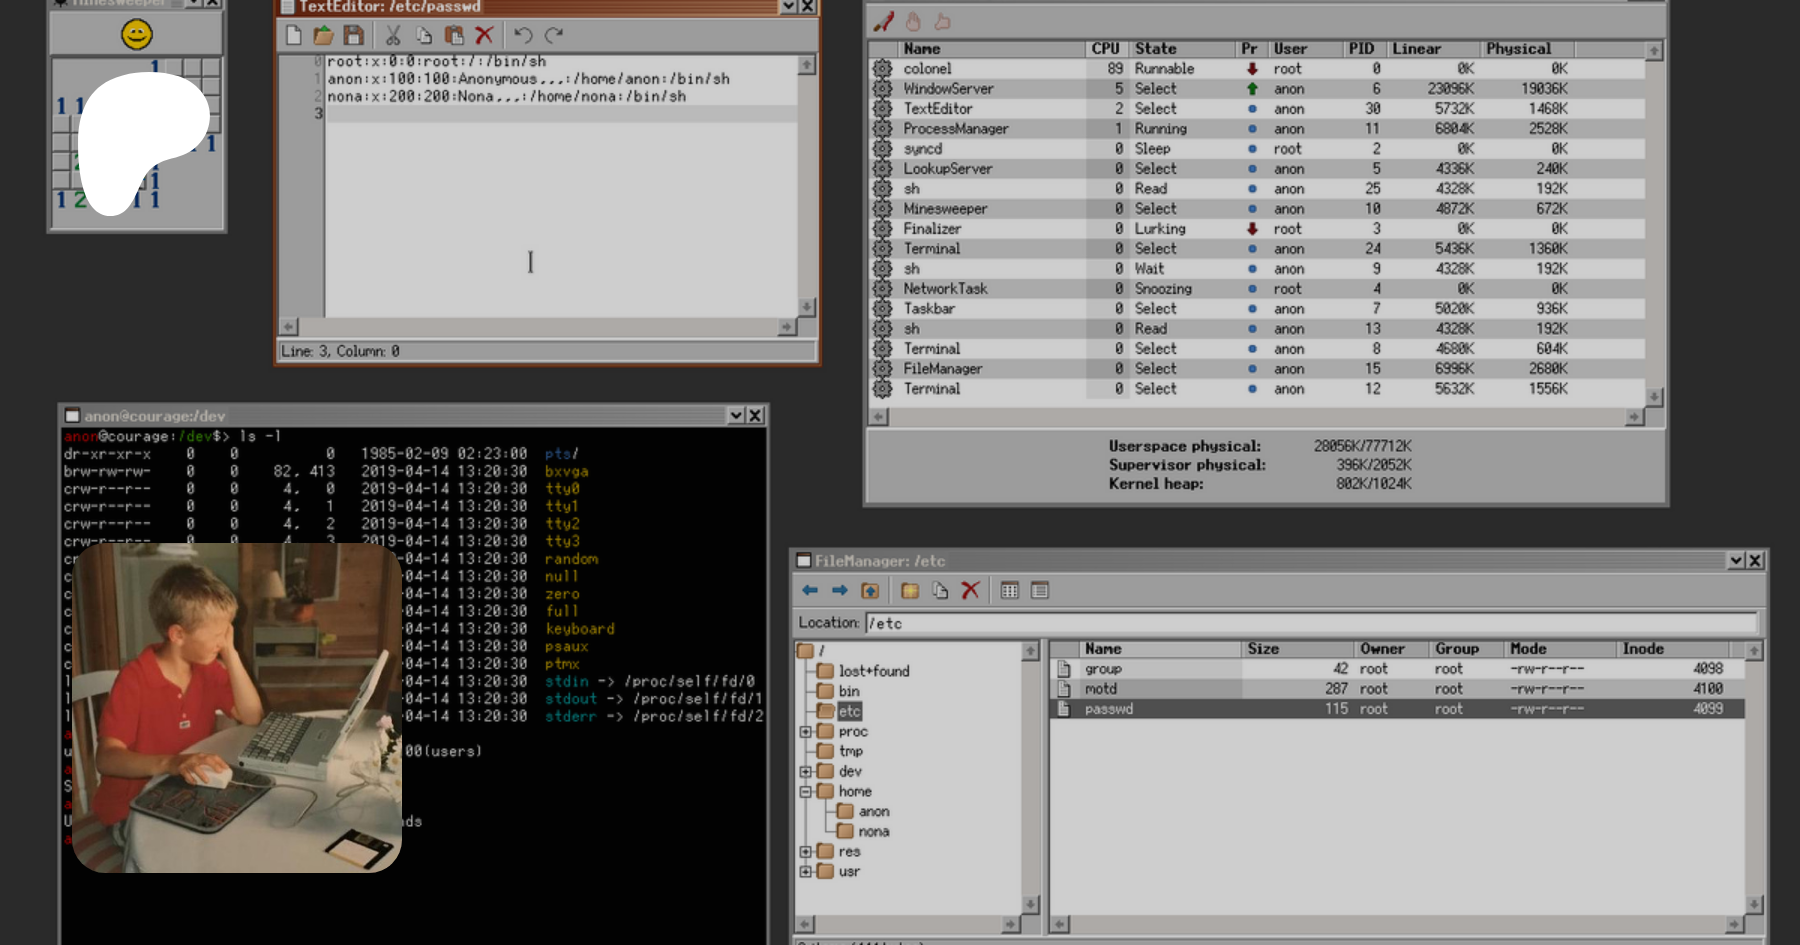Click the Open file icon in TextEditor
This screenshot has height=945, width=1800.
tap(323, 36)
